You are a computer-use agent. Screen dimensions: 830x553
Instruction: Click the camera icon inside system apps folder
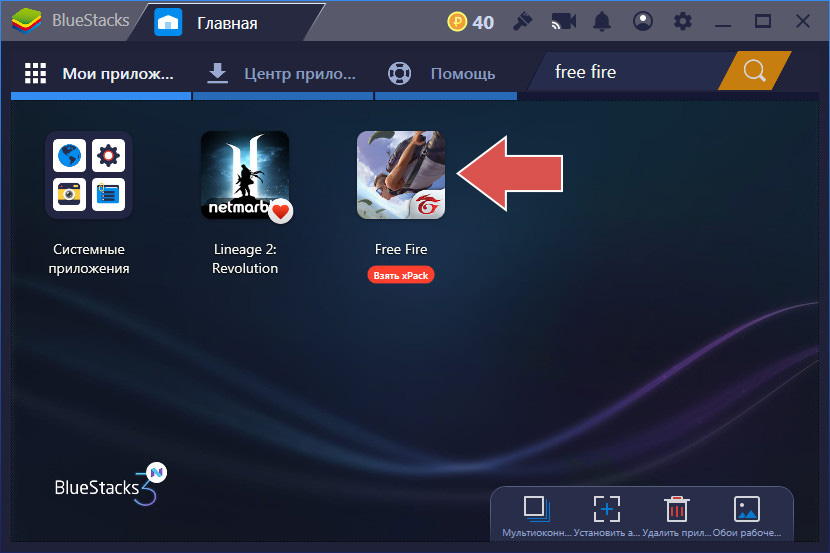pyautogui.click(x=69, y=194)
